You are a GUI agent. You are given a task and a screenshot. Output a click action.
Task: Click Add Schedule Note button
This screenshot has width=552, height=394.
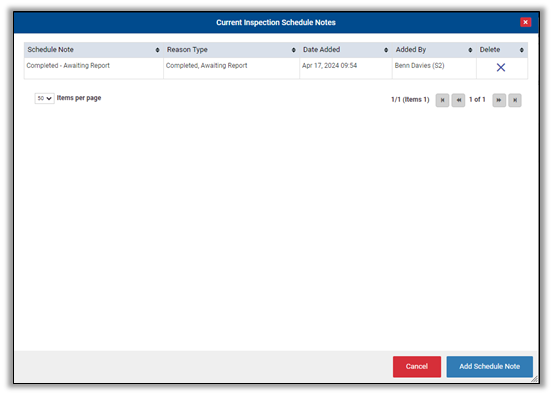(489, 367)
